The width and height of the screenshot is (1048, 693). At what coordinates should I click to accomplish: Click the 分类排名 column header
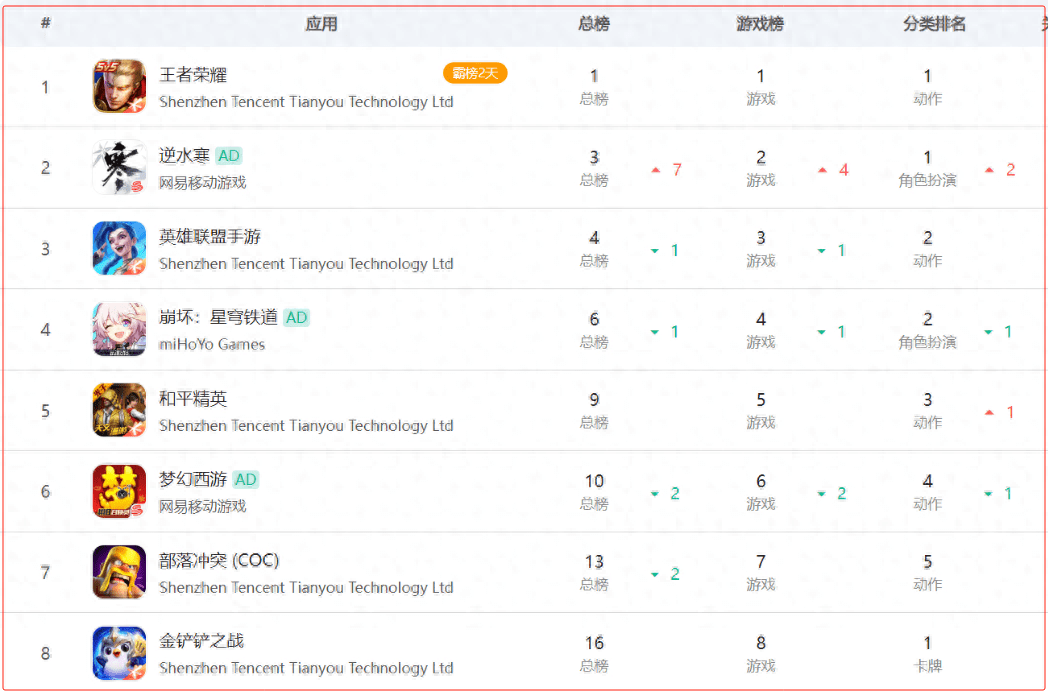point(934,24)
